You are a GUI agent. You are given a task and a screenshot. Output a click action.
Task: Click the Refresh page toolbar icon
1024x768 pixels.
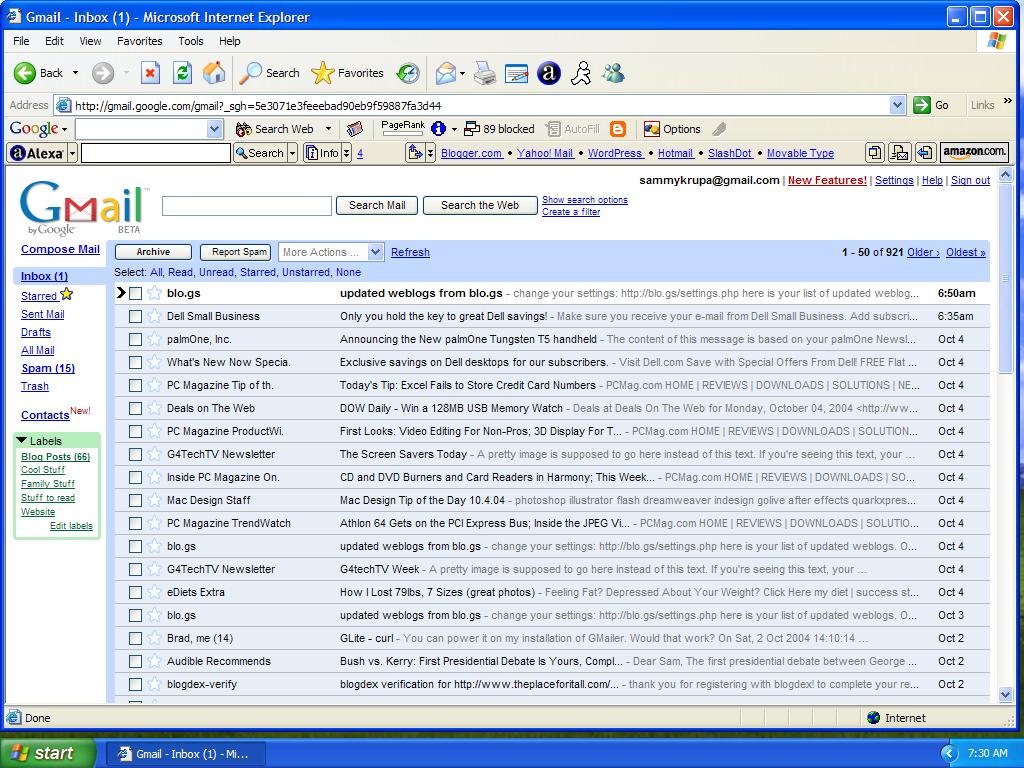(x=182, y=73)
